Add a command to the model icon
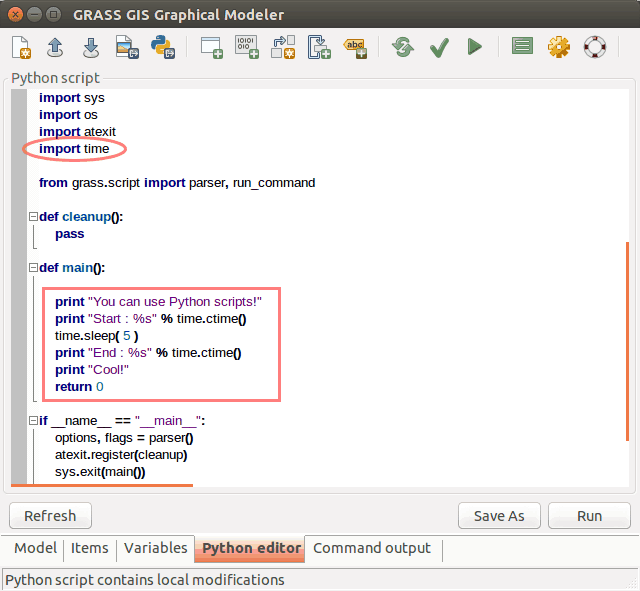640x591 pixels. [211, 47]
